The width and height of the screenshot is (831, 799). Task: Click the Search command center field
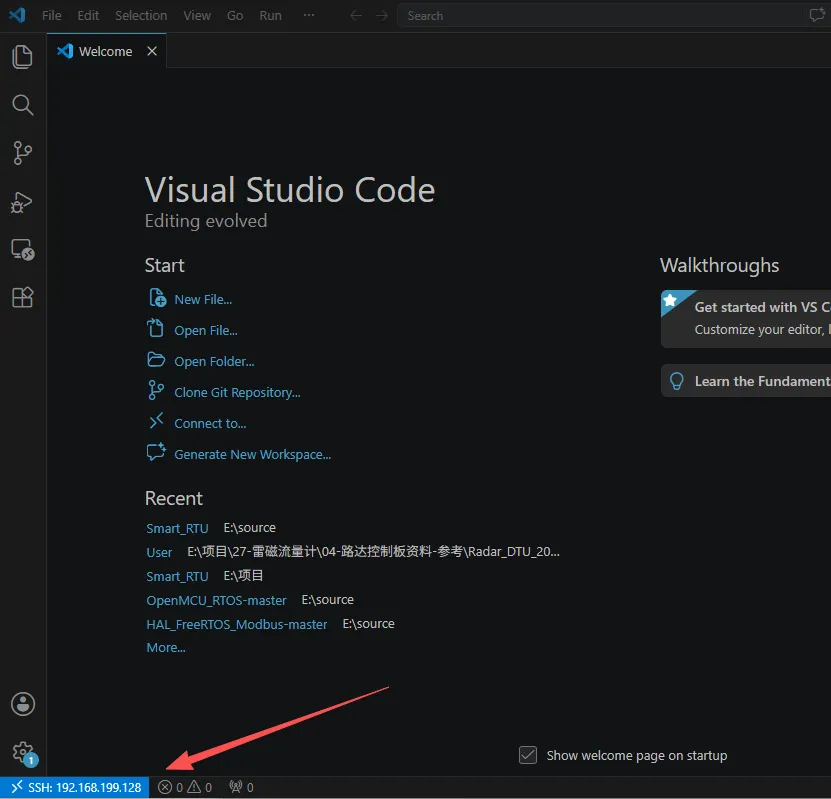pyautogui.click(x=599, y=15)
